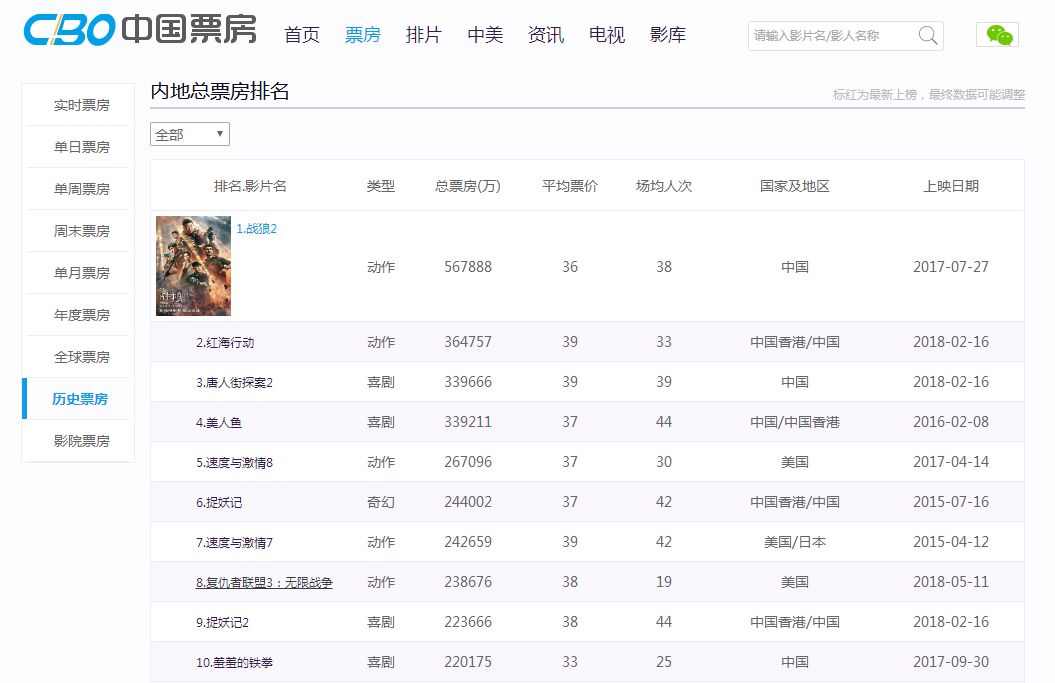Image resolution: width=1055 pixels, height=683 pixels.
Task: Open the 影库 menu item
Action: pyautogui.click(x=666, y=33)
